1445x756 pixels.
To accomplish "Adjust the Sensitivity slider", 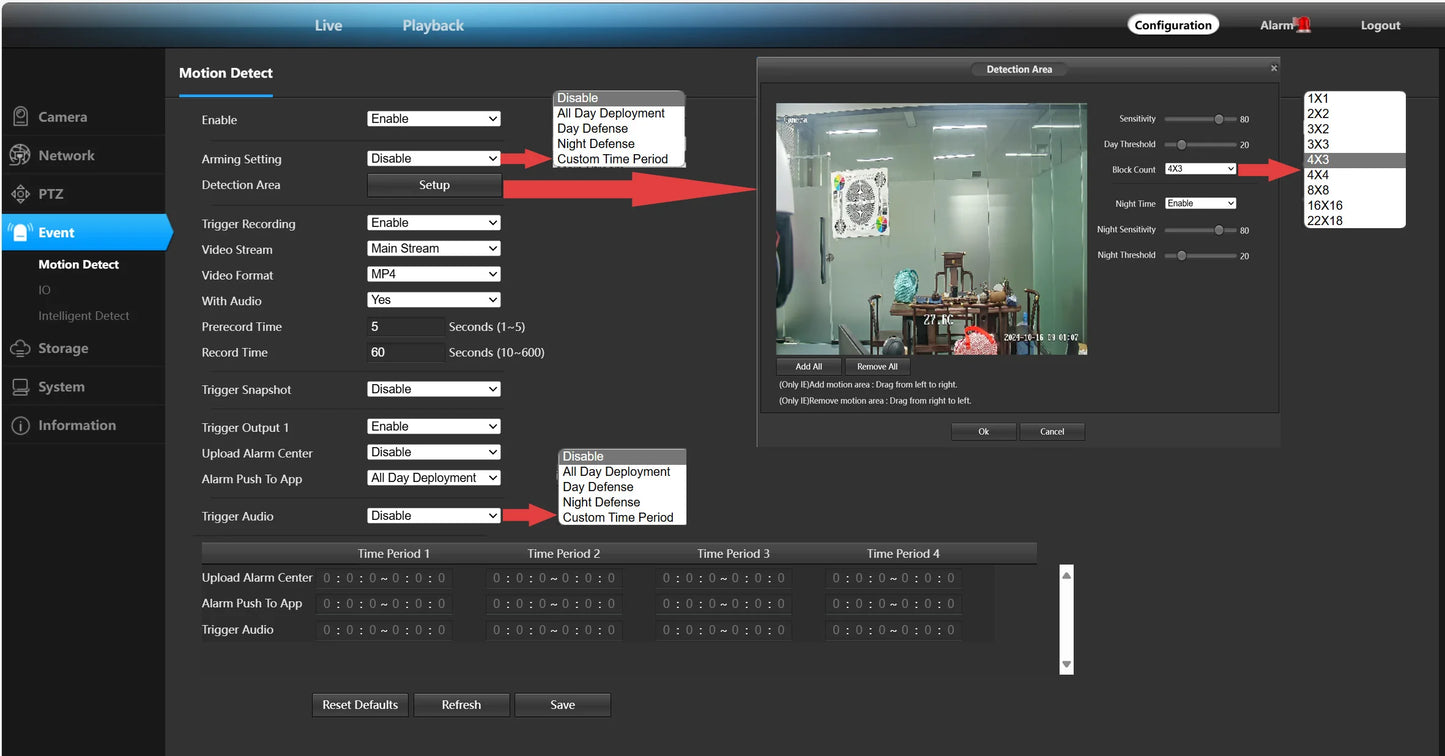I will click(x=1218, y=119).
